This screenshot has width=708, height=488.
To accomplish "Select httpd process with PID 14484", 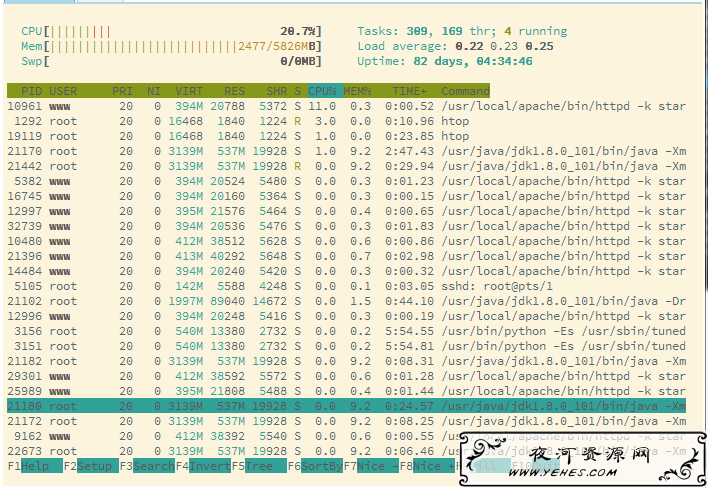I will click(x=346, y=271).
